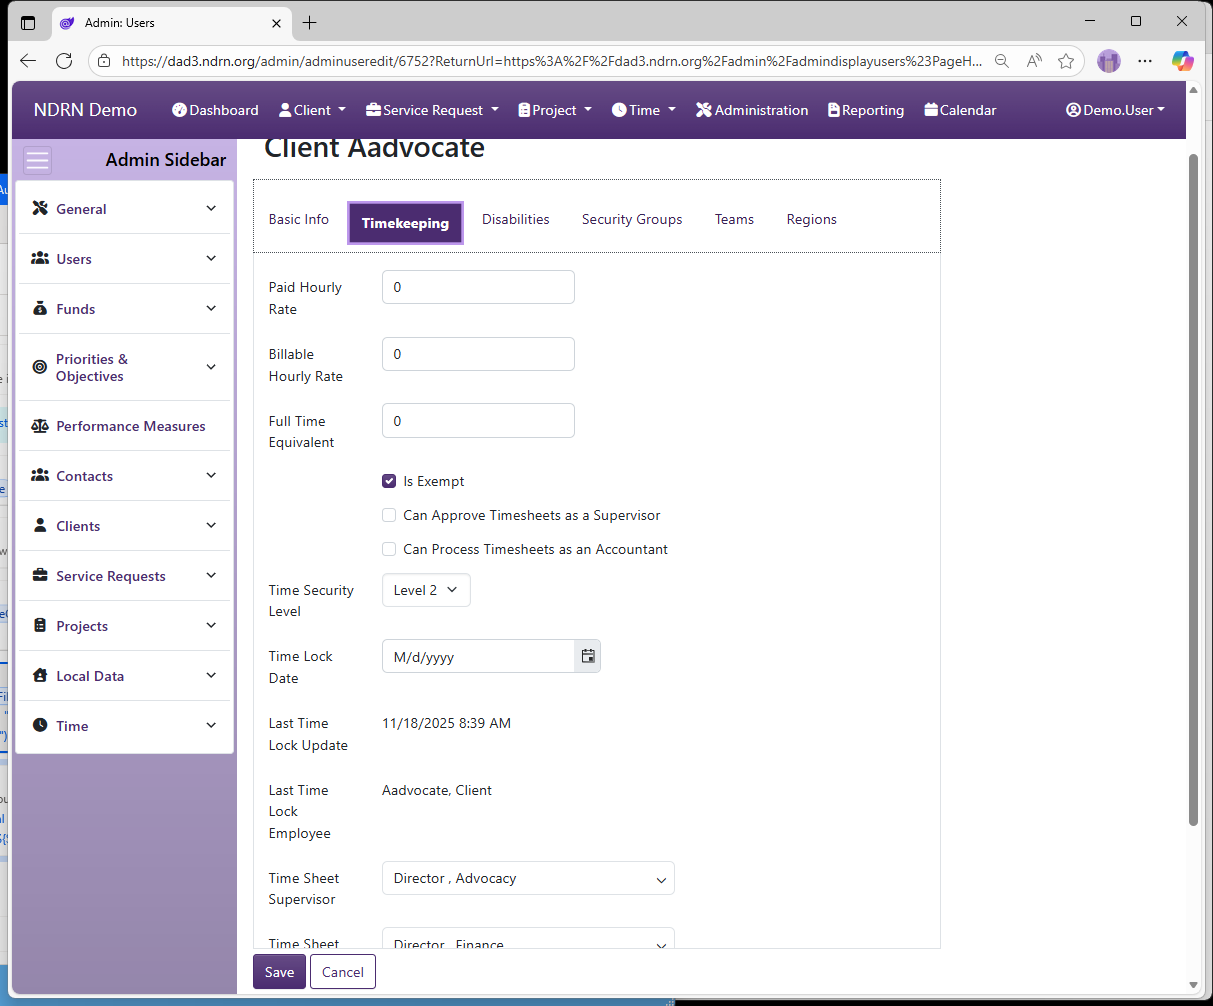Open the Project navbar menu

coord(555,110)
